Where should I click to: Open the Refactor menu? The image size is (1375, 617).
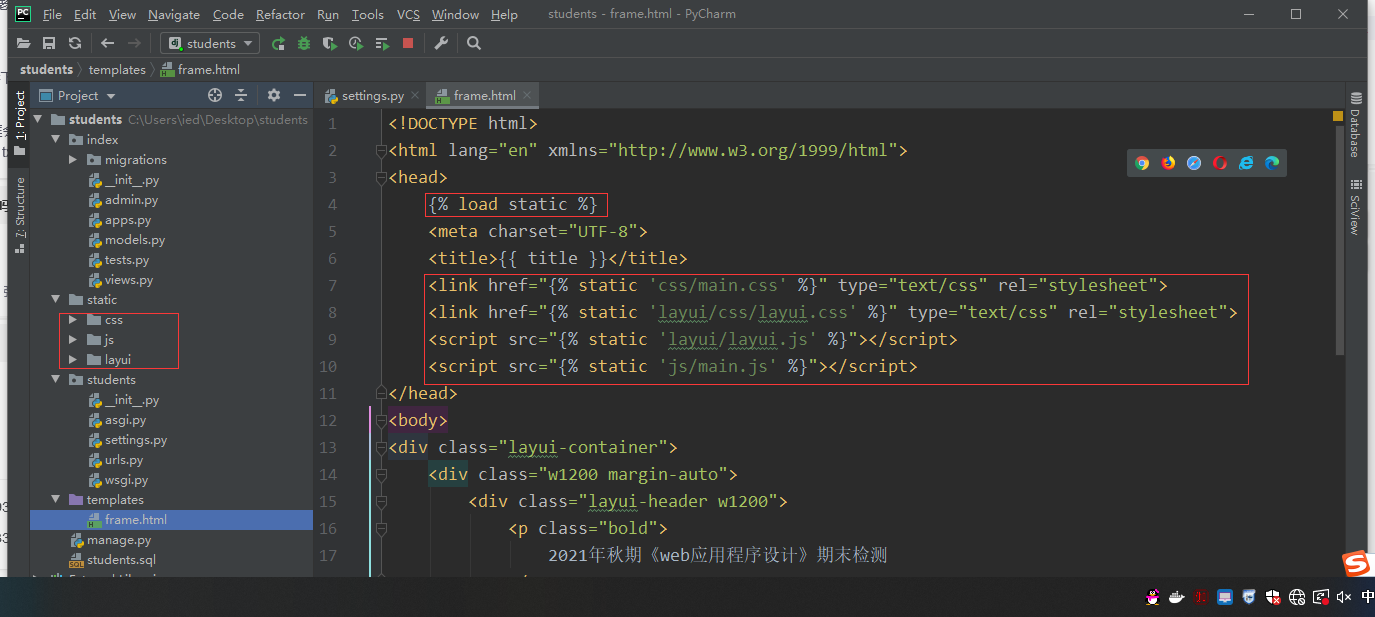(x=280, y=14)
